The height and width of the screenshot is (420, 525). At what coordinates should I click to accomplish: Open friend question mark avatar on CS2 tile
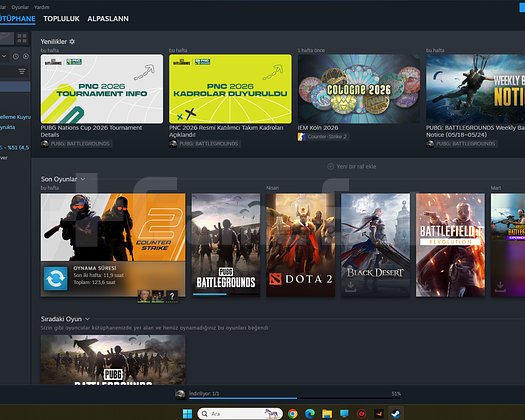click(x=172, y=296)
